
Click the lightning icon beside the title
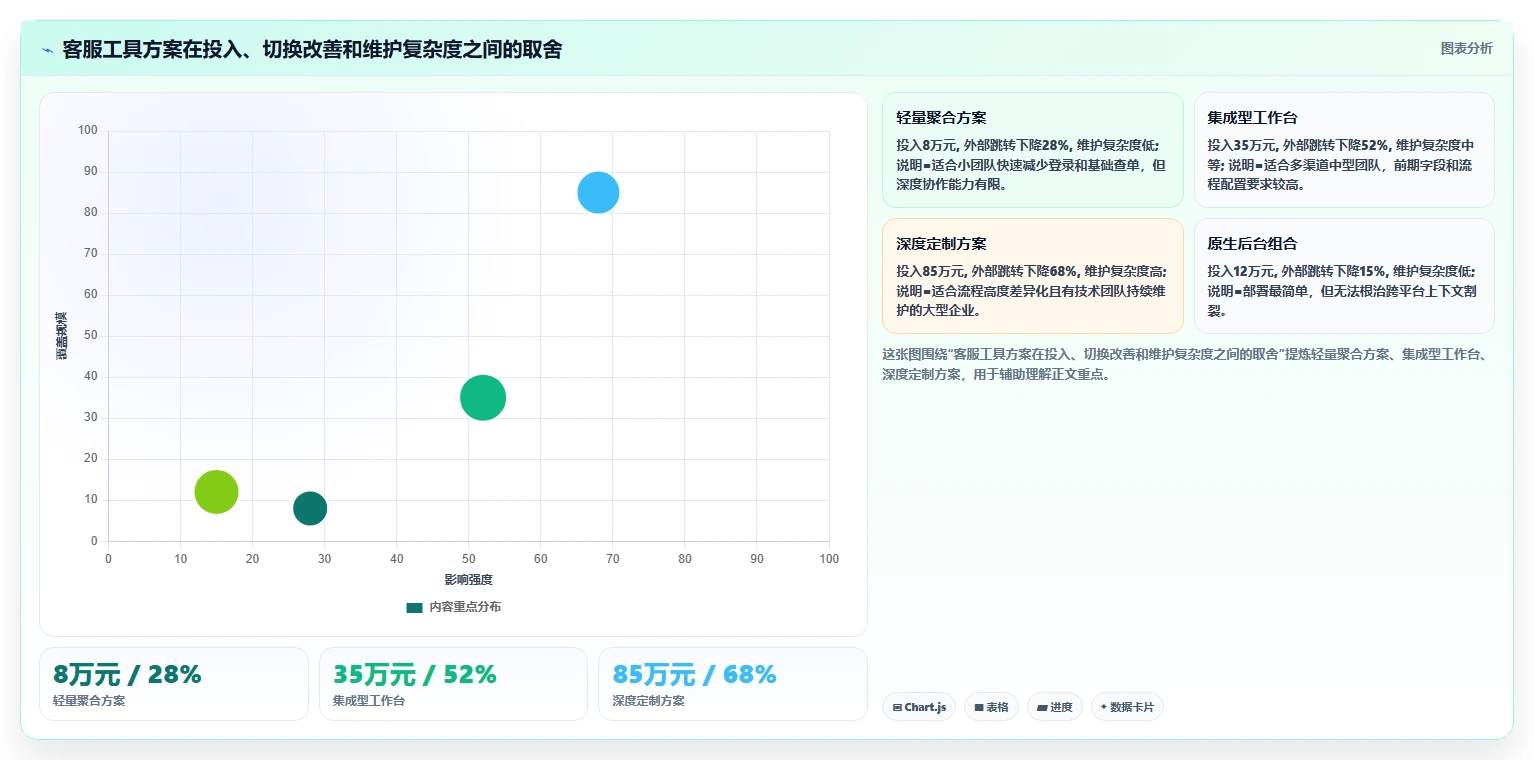tap(47, 50)
